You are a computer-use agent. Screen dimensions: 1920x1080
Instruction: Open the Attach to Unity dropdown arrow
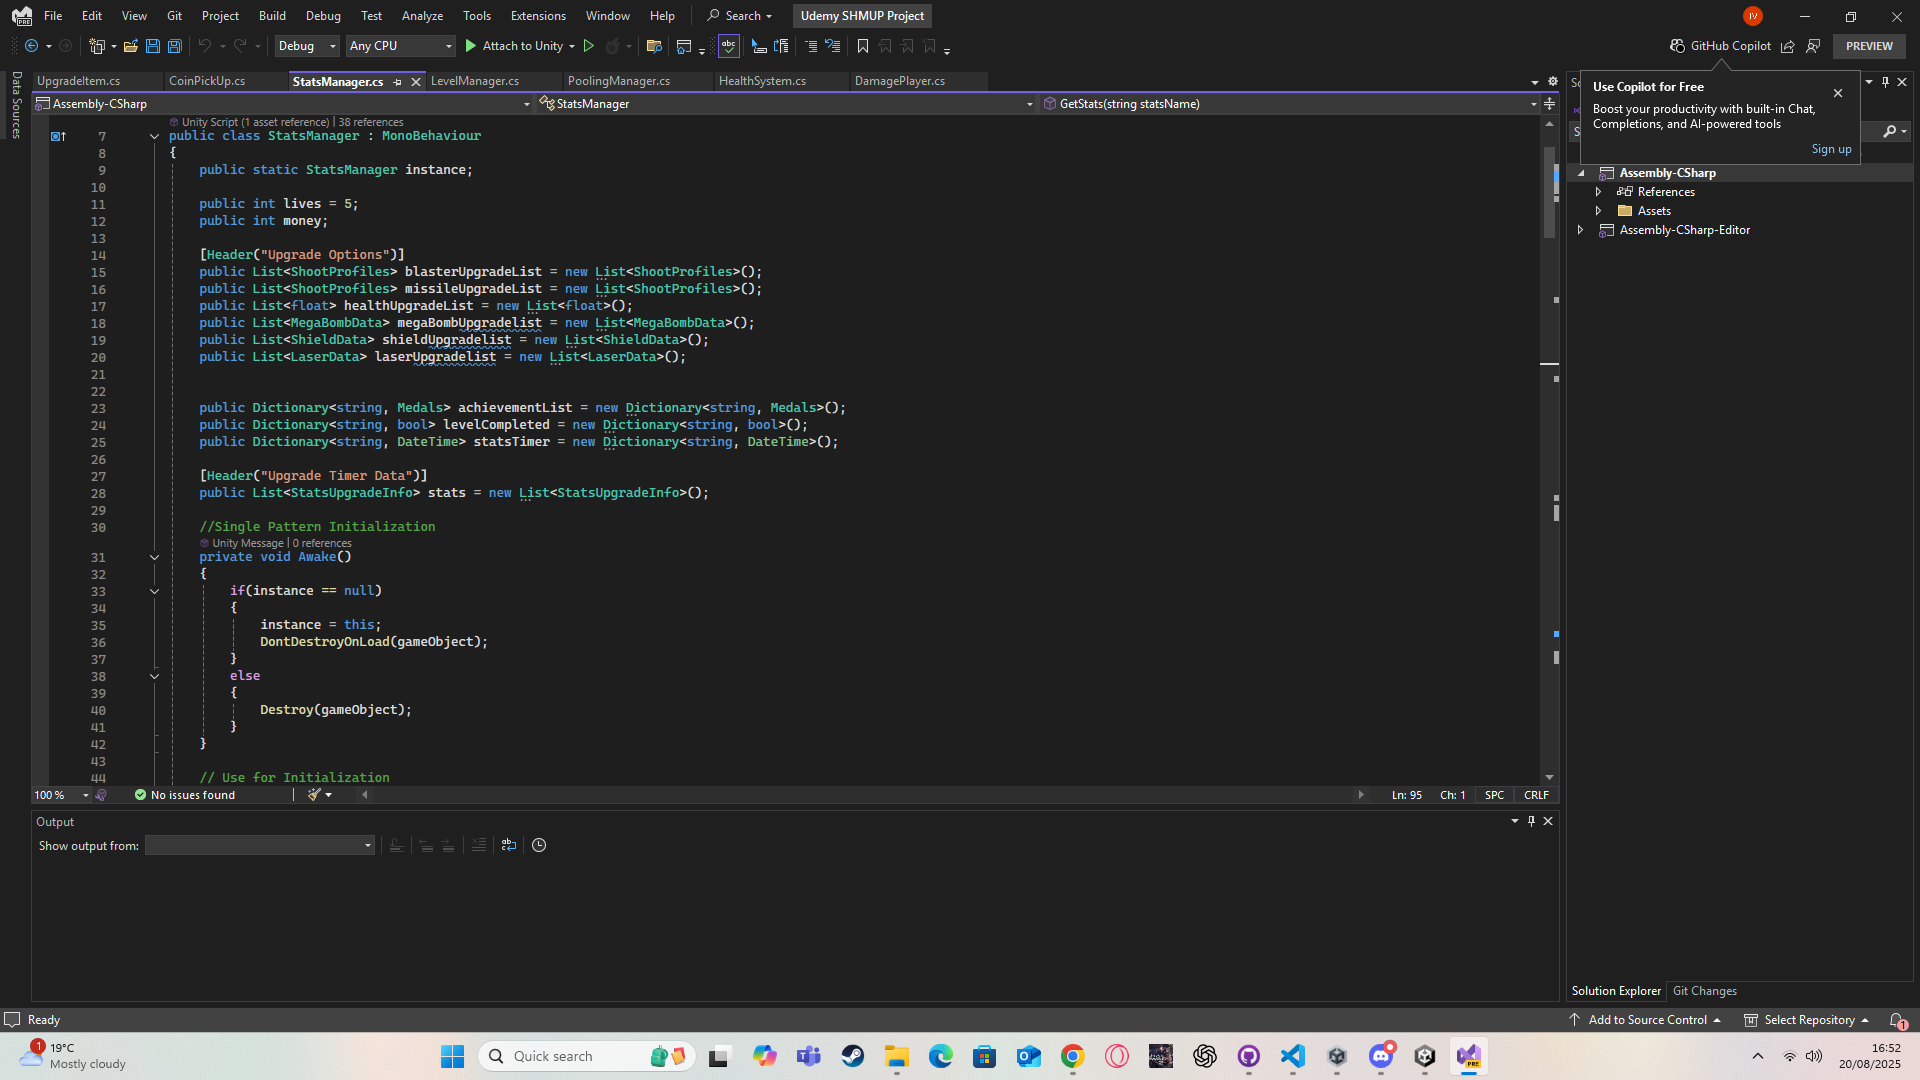572,46
